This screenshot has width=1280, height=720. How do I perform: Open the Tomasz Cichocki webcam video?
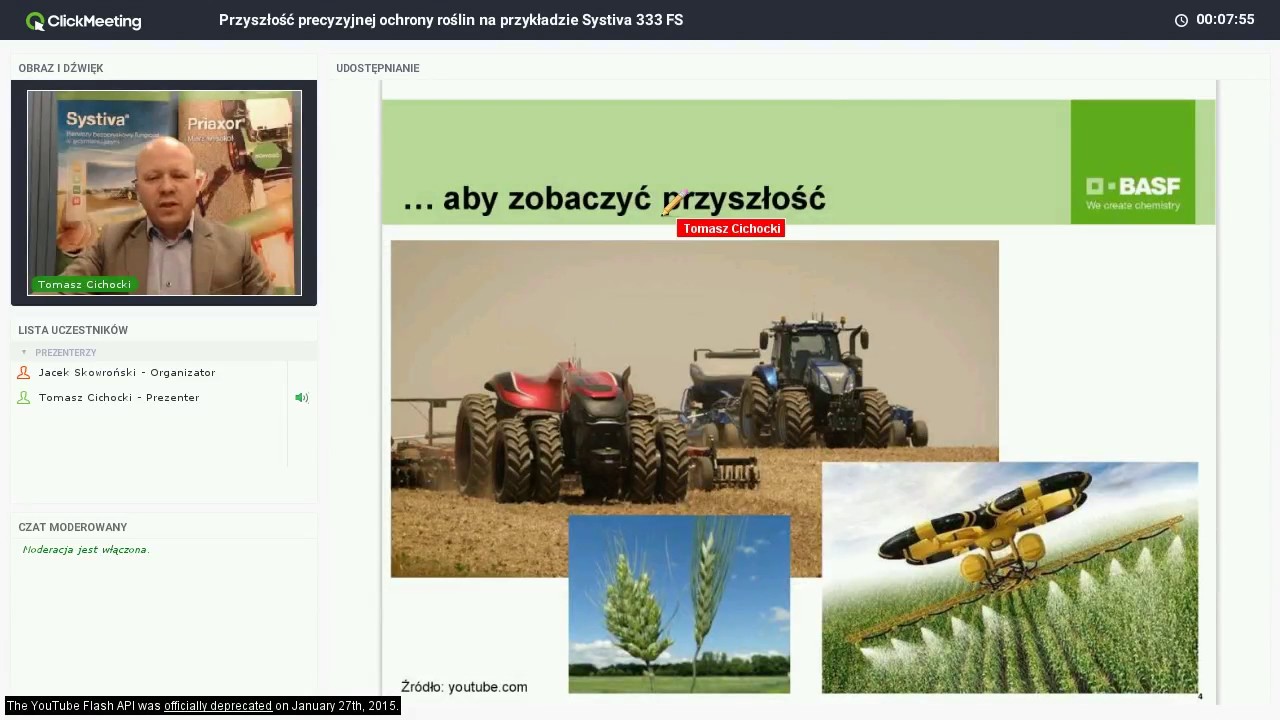(164, 193)
